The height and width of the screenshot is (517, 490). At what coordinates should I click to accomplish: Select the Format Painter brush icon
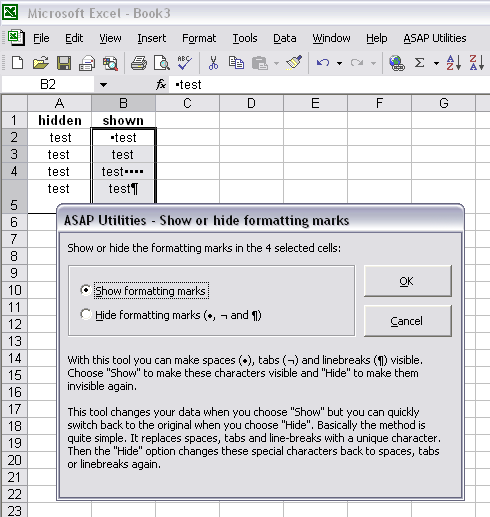(x=294, y=62)
